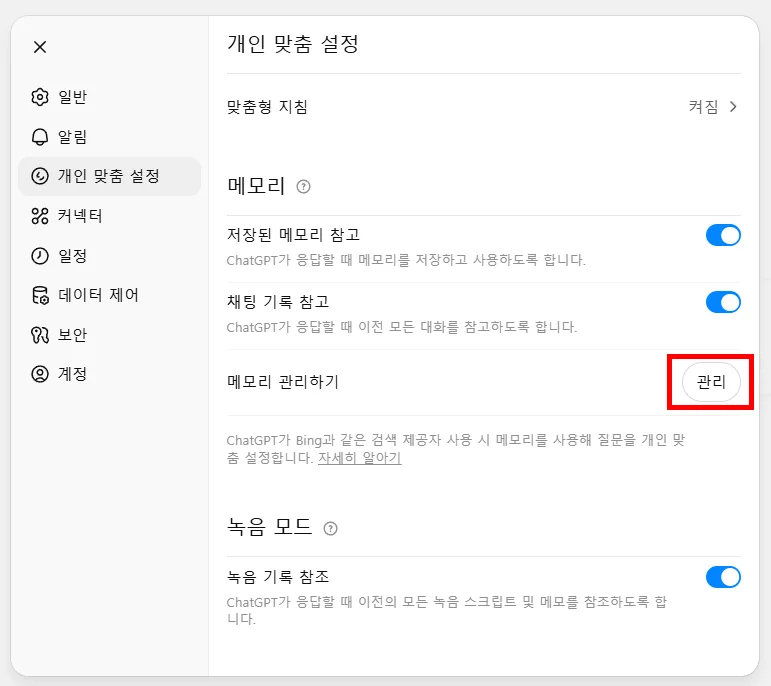Click the 녹음 기록 참조 label
The image size is (771, 686).
coord(278,576)
